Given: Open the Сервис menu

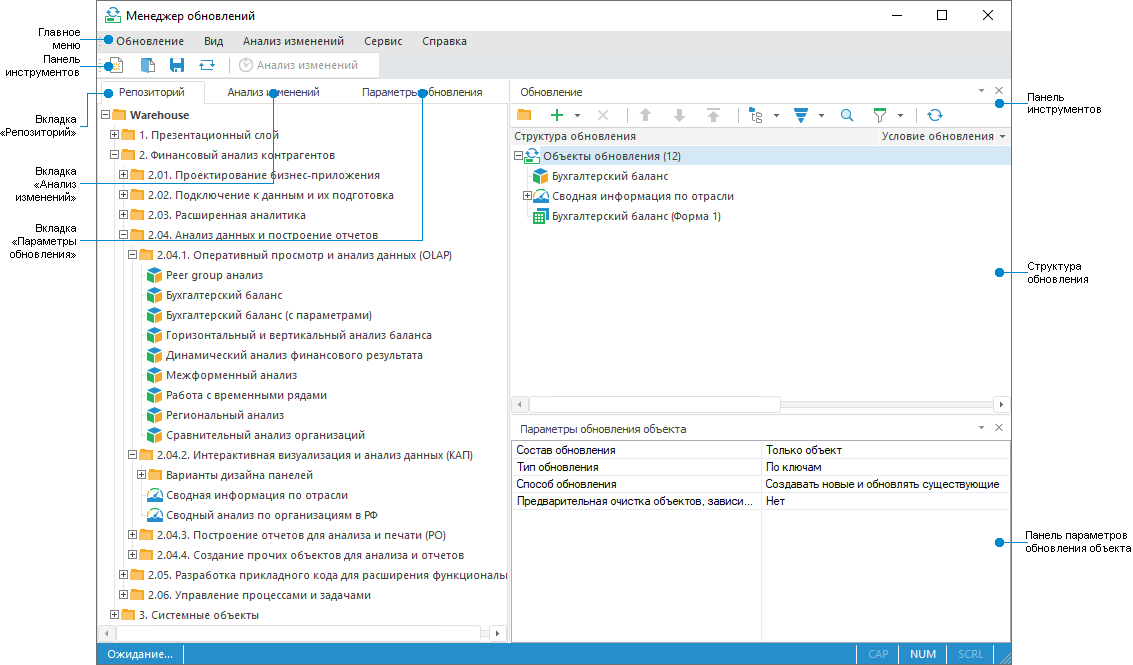Looking at the screenshot, I should (383, 41).
